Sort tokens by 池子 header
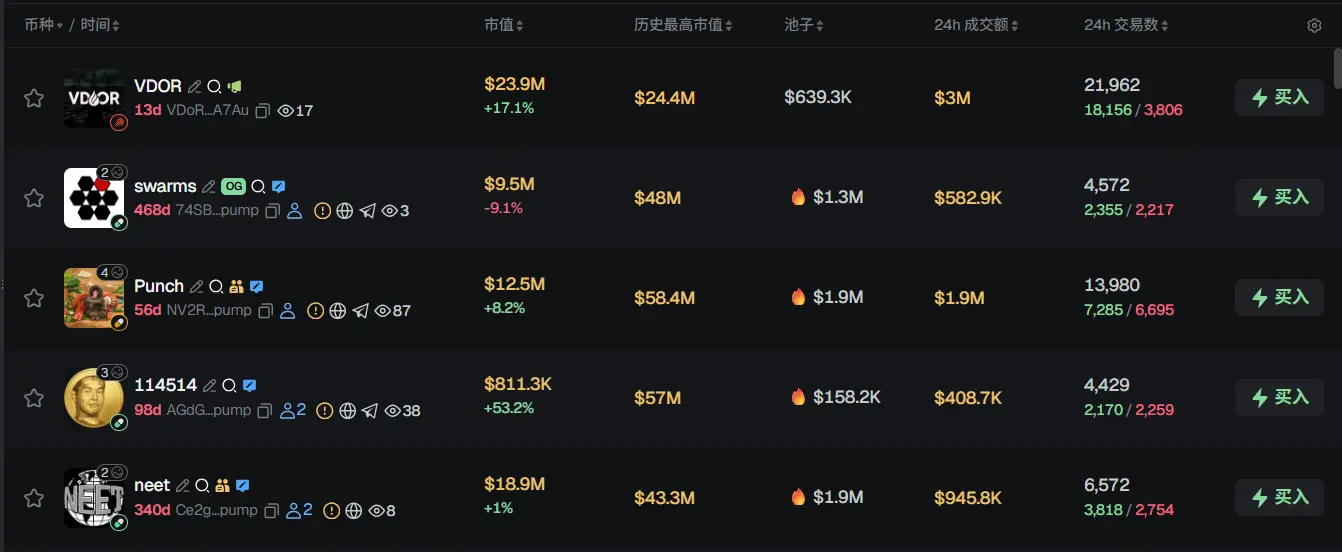Screen dimensions: 1342x552 (x=803, y=25)
